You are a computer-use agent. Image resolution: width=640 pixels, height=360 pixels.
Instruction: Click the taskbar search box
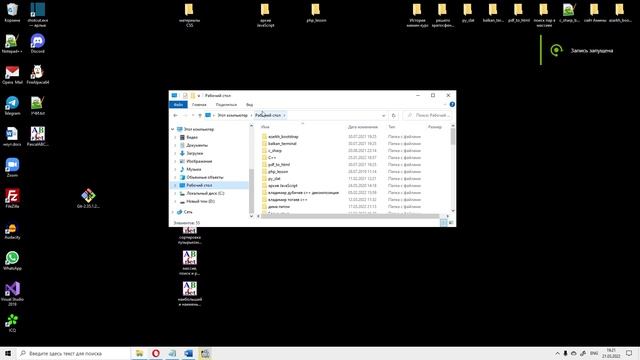(73, 353)
